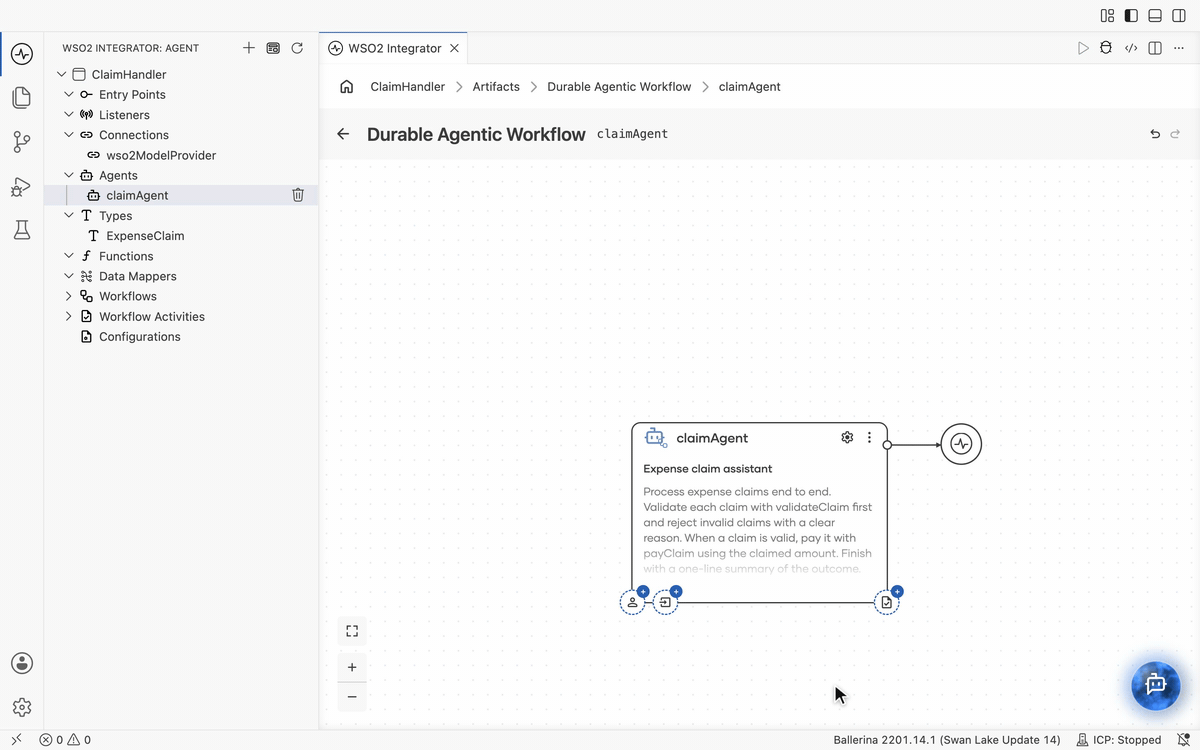The image size is (1200, 750).
Task: Collapse the Connections section
Action: click(x=69, y=135)
